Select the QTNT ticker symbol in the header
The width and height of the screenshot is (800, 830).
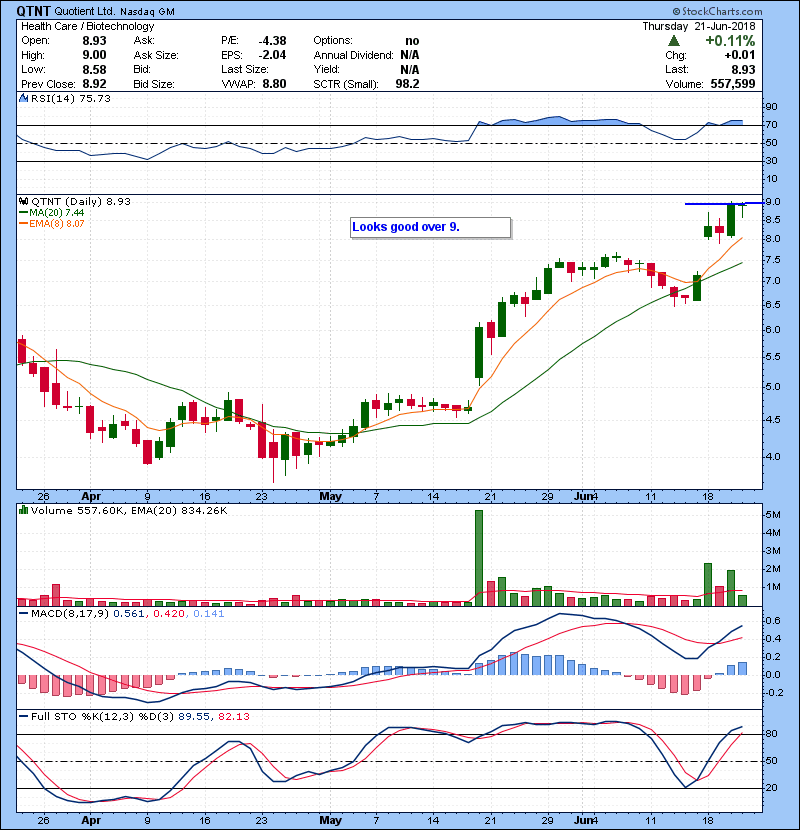point(33,11)
